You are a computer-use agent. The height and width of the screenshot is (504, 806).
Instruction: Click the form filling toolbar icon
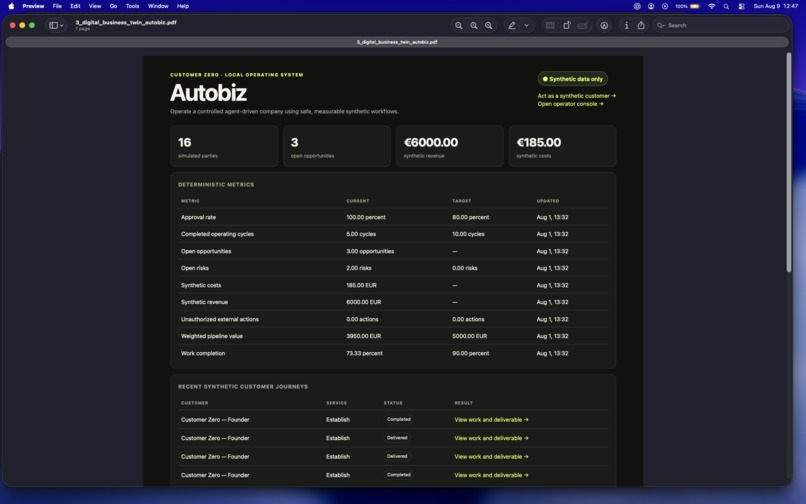[x=582, y=25]
